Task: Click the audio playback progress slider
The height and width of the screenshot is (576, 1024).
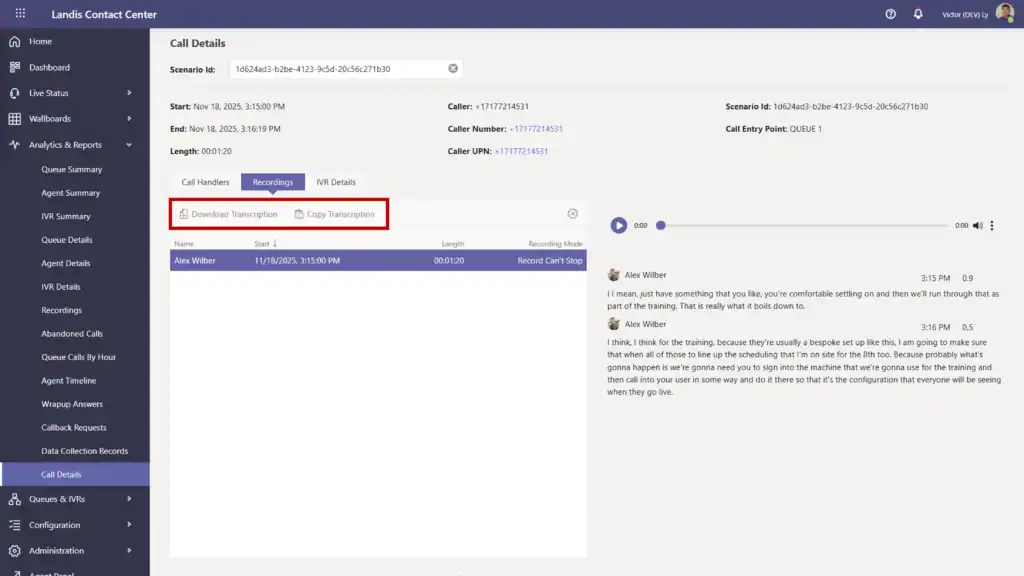Action: (x=800, y=226)
